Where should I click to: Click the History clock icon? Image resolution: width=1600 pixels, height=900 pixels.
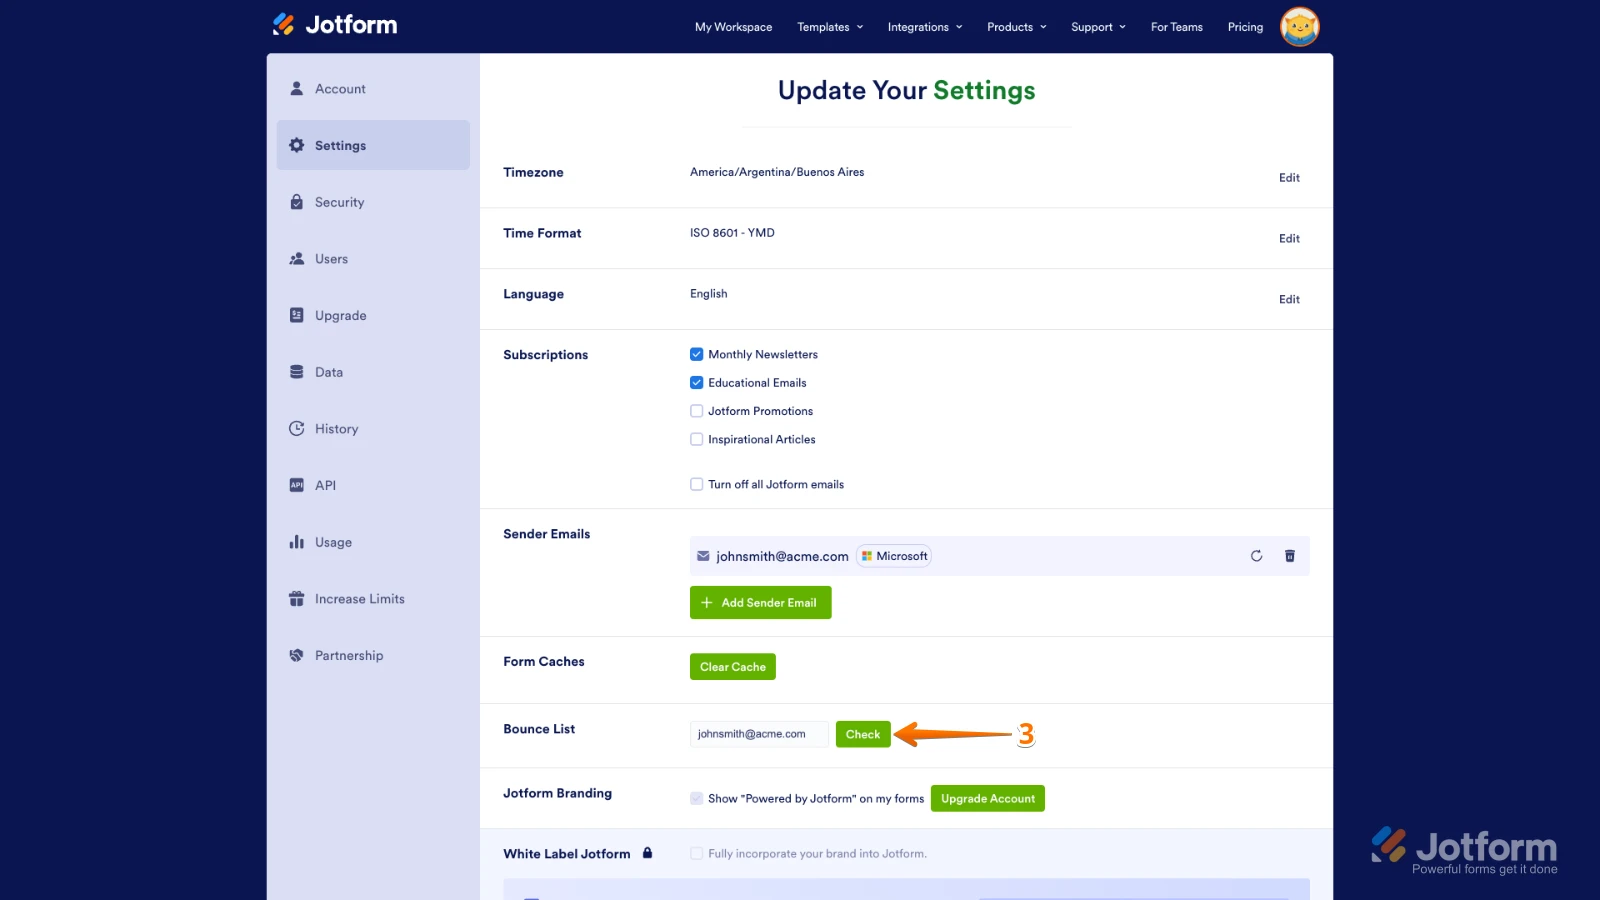[x=296, y=428]
